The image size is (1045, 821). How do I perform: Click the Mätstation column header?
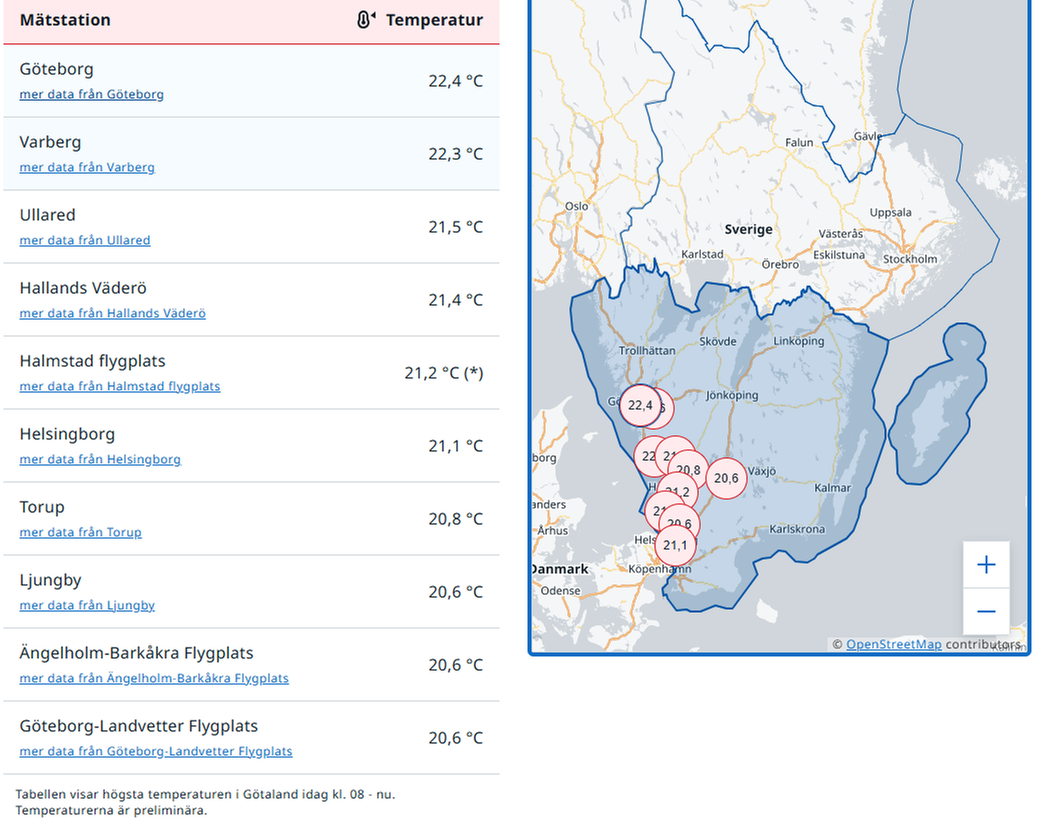[65, 20]
